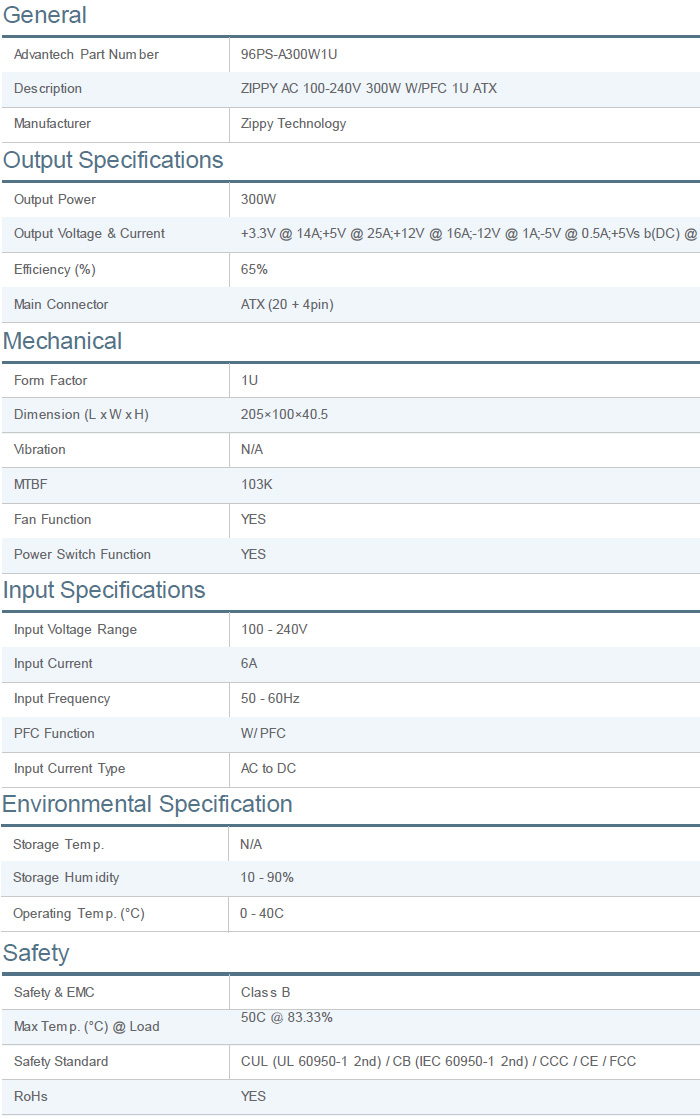Click the 65% efficiency value
This screenshot has height=1119, width=700.
point(254,269)
